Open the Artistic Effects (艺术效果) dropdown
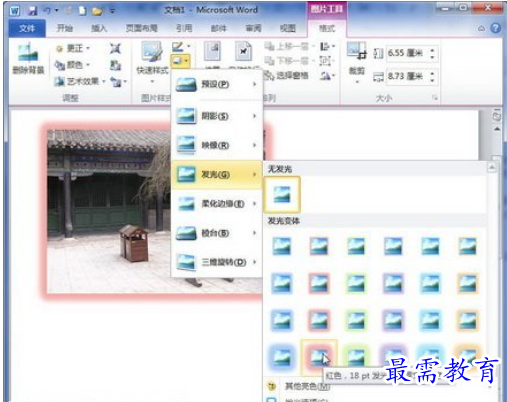The width and height of the screenshot is (507, 402). point(80,81)
